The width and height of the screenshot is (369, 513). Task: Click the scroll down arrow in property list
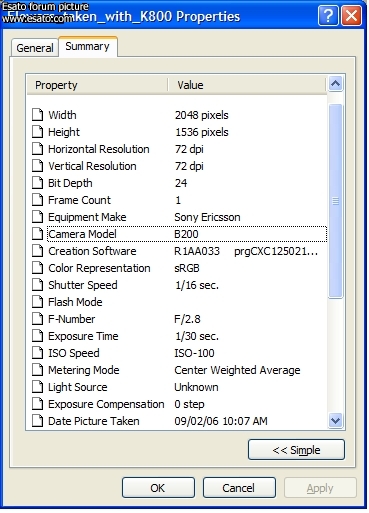pos(335,420)
